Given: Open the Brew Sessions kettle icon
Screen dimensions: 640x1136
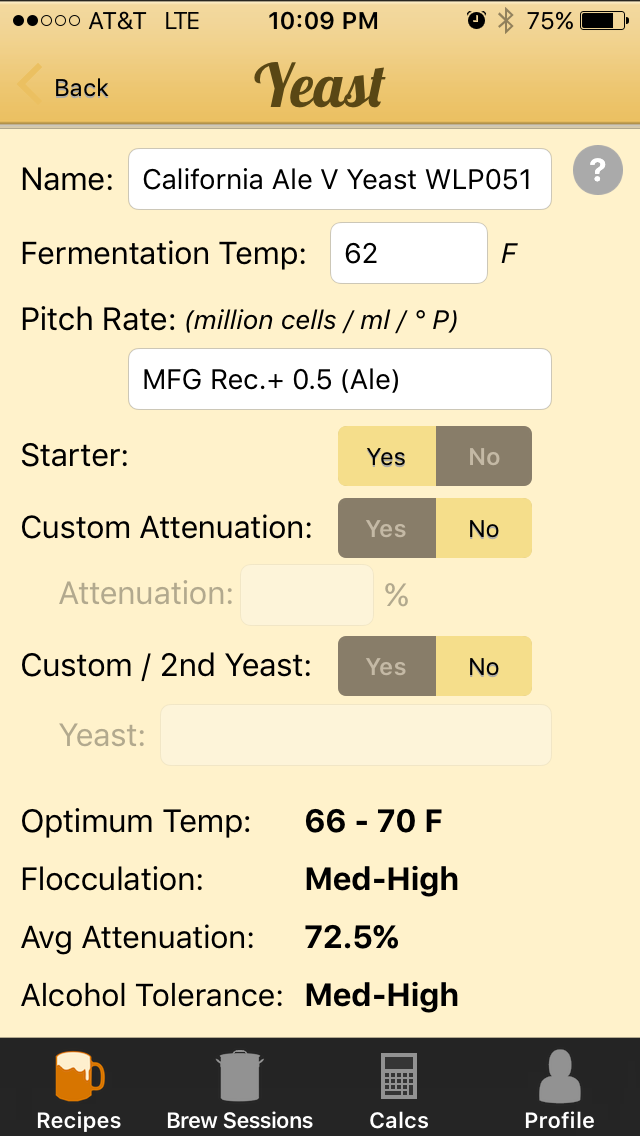Looking at the screenshot, I should point(239,1076).
